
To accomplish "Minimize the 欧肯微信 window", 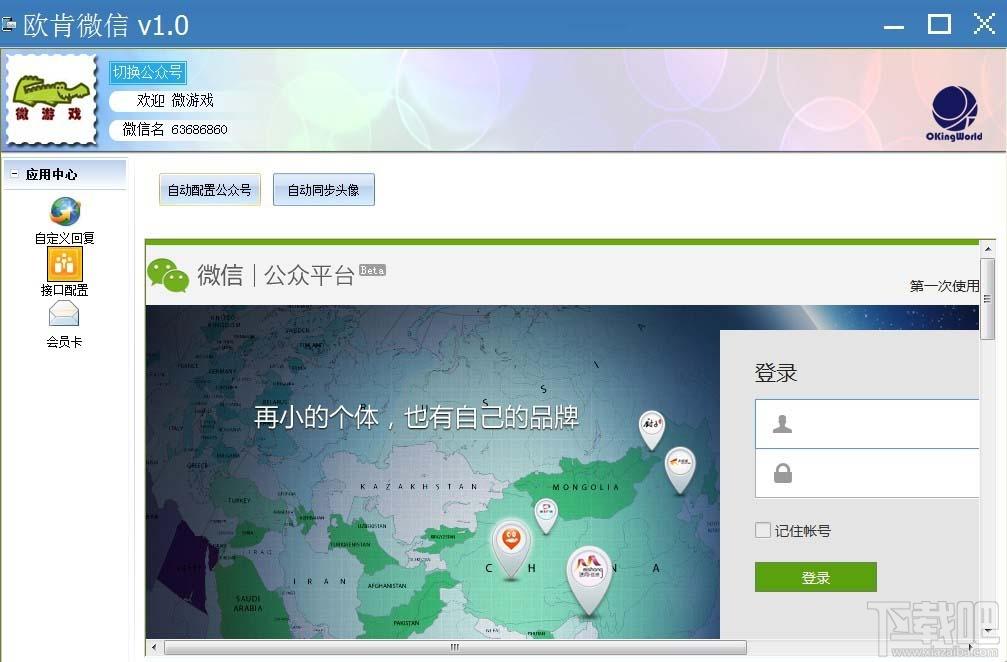I will [893, 26].
